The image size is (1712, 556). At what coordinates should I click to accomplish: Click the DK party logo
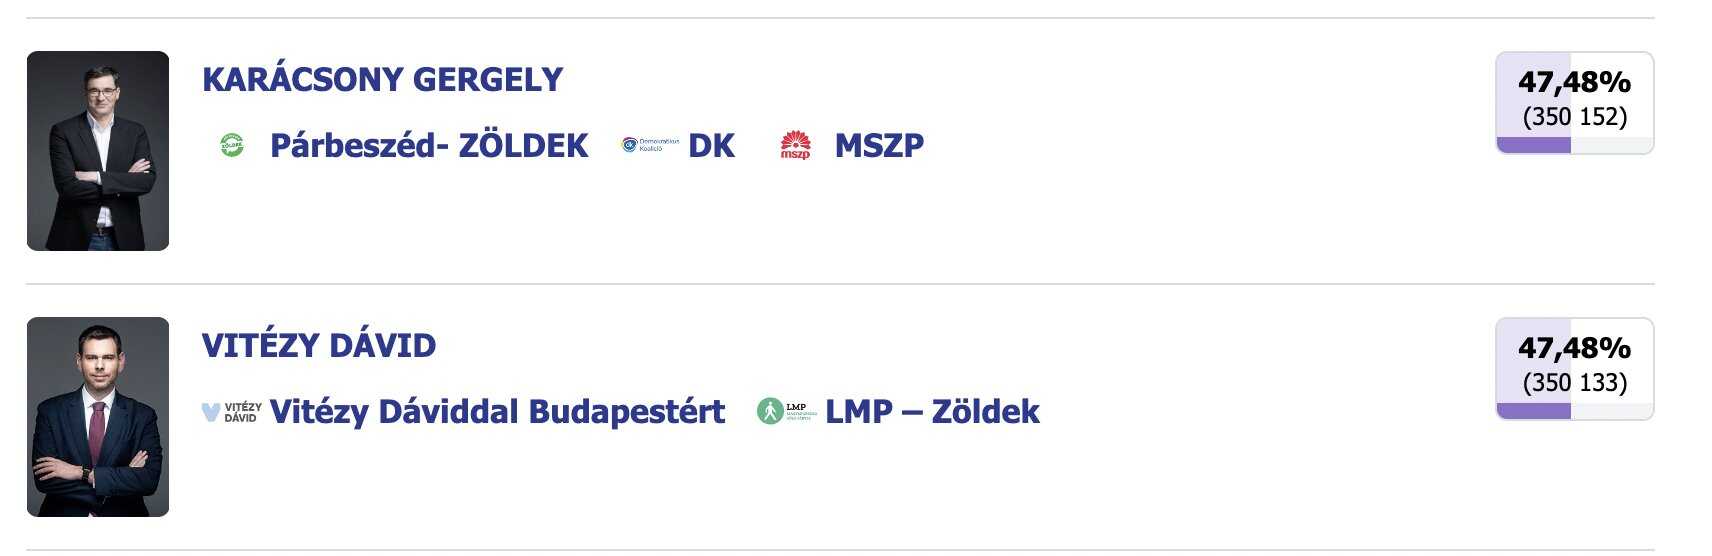pos(650,145)
